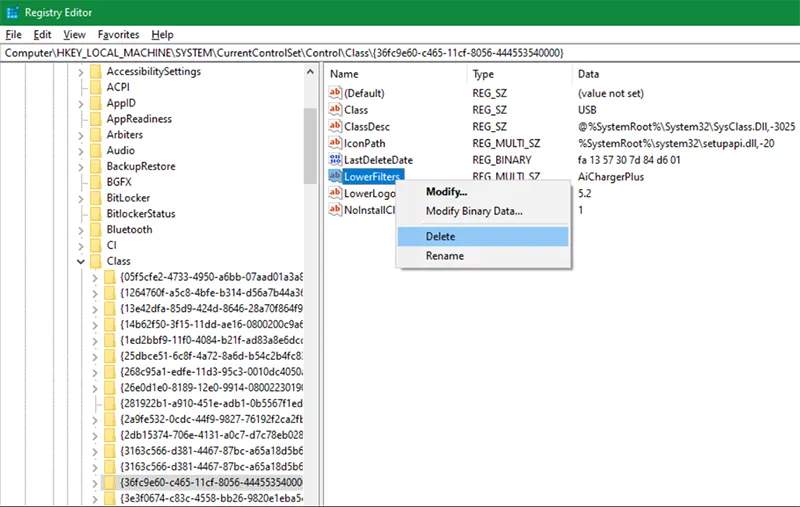
Task: Click the string icon next to ClassDesc
Action: [x=336, y=127]
